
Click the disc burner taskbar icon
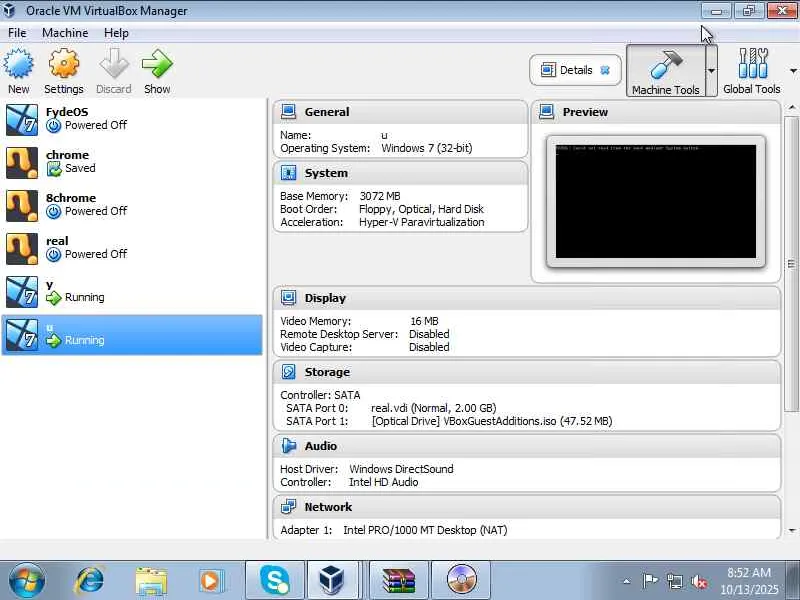[461, 580]
